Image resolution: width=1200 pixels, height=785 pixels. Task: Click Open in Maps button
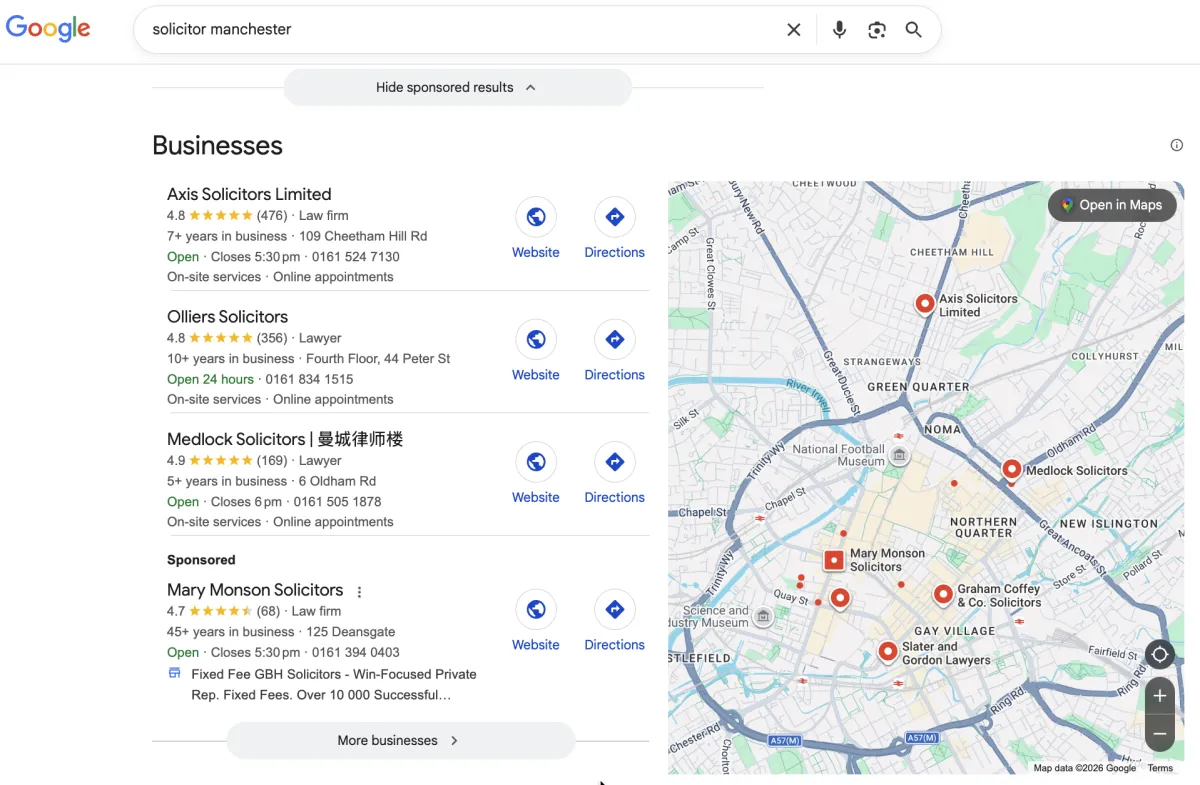coord(1112,205)
